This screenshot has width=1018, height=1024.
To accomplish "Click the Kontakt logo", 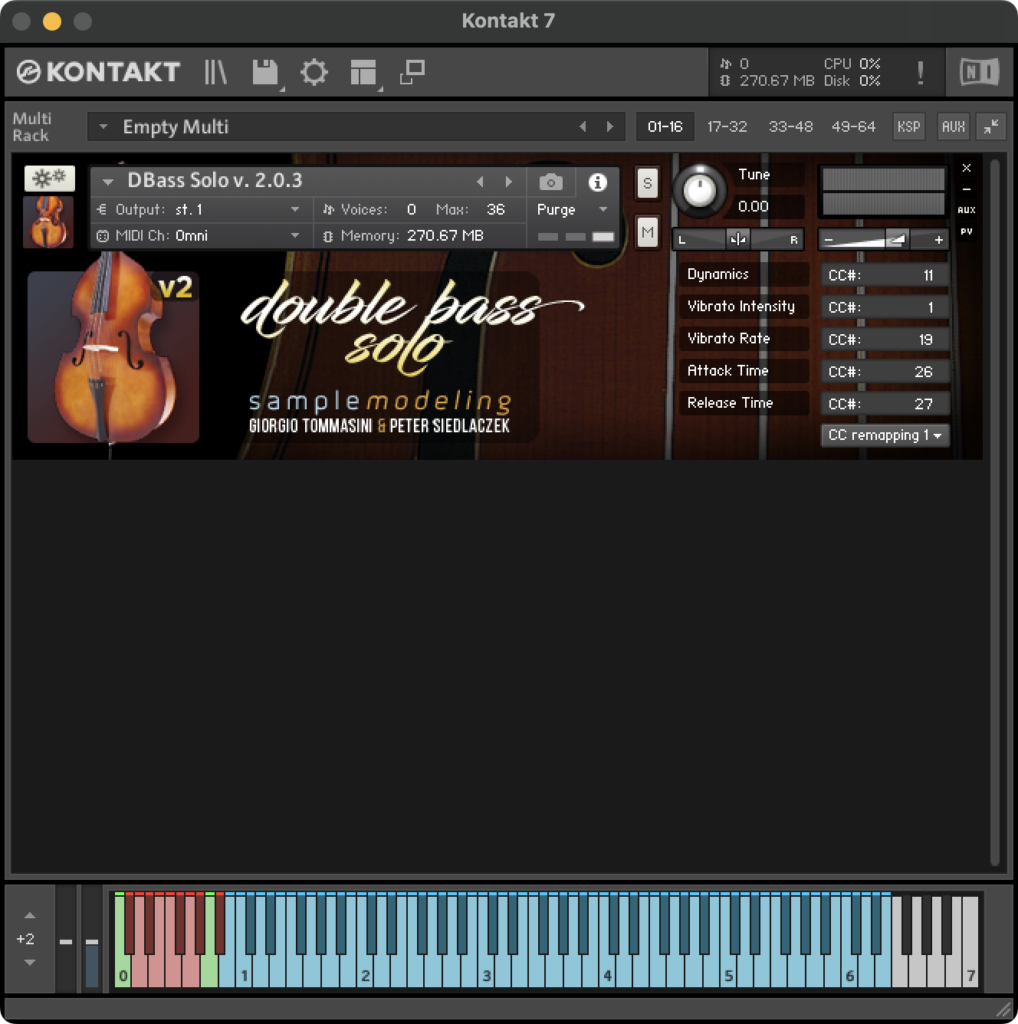I will tap(98, 72).
